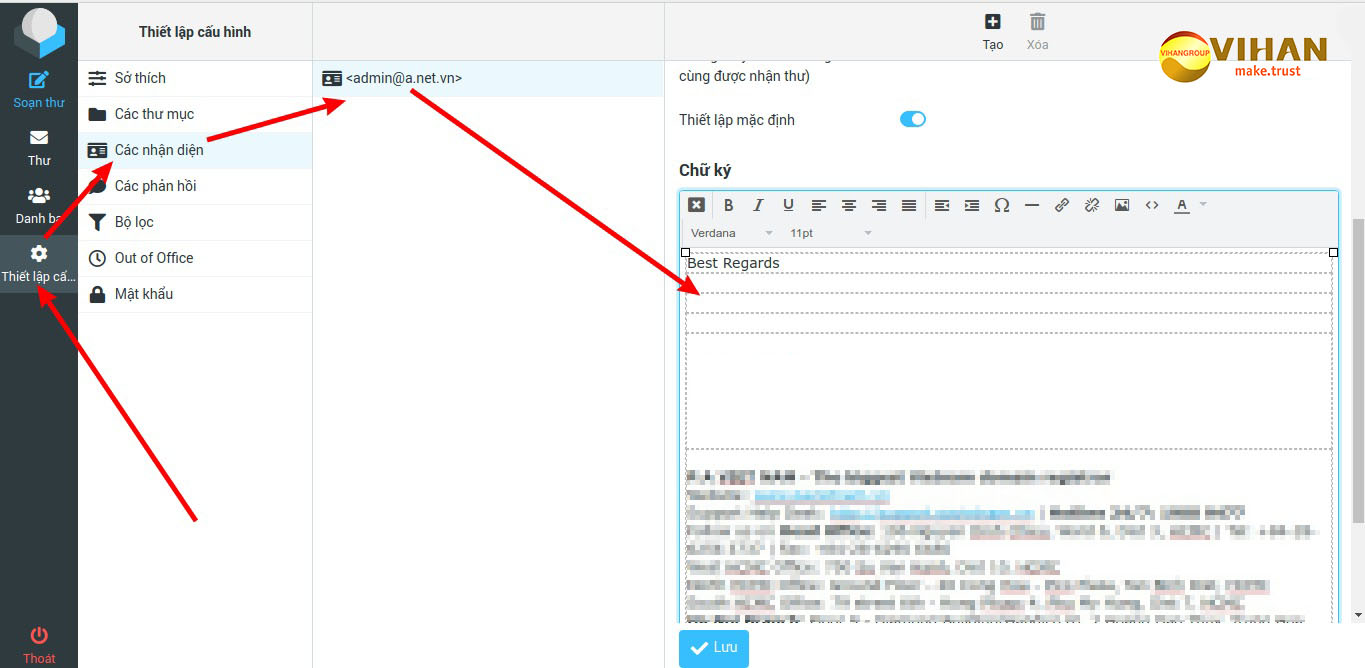Click the insert link icon
The image size is (1365, 668).
1062,205
